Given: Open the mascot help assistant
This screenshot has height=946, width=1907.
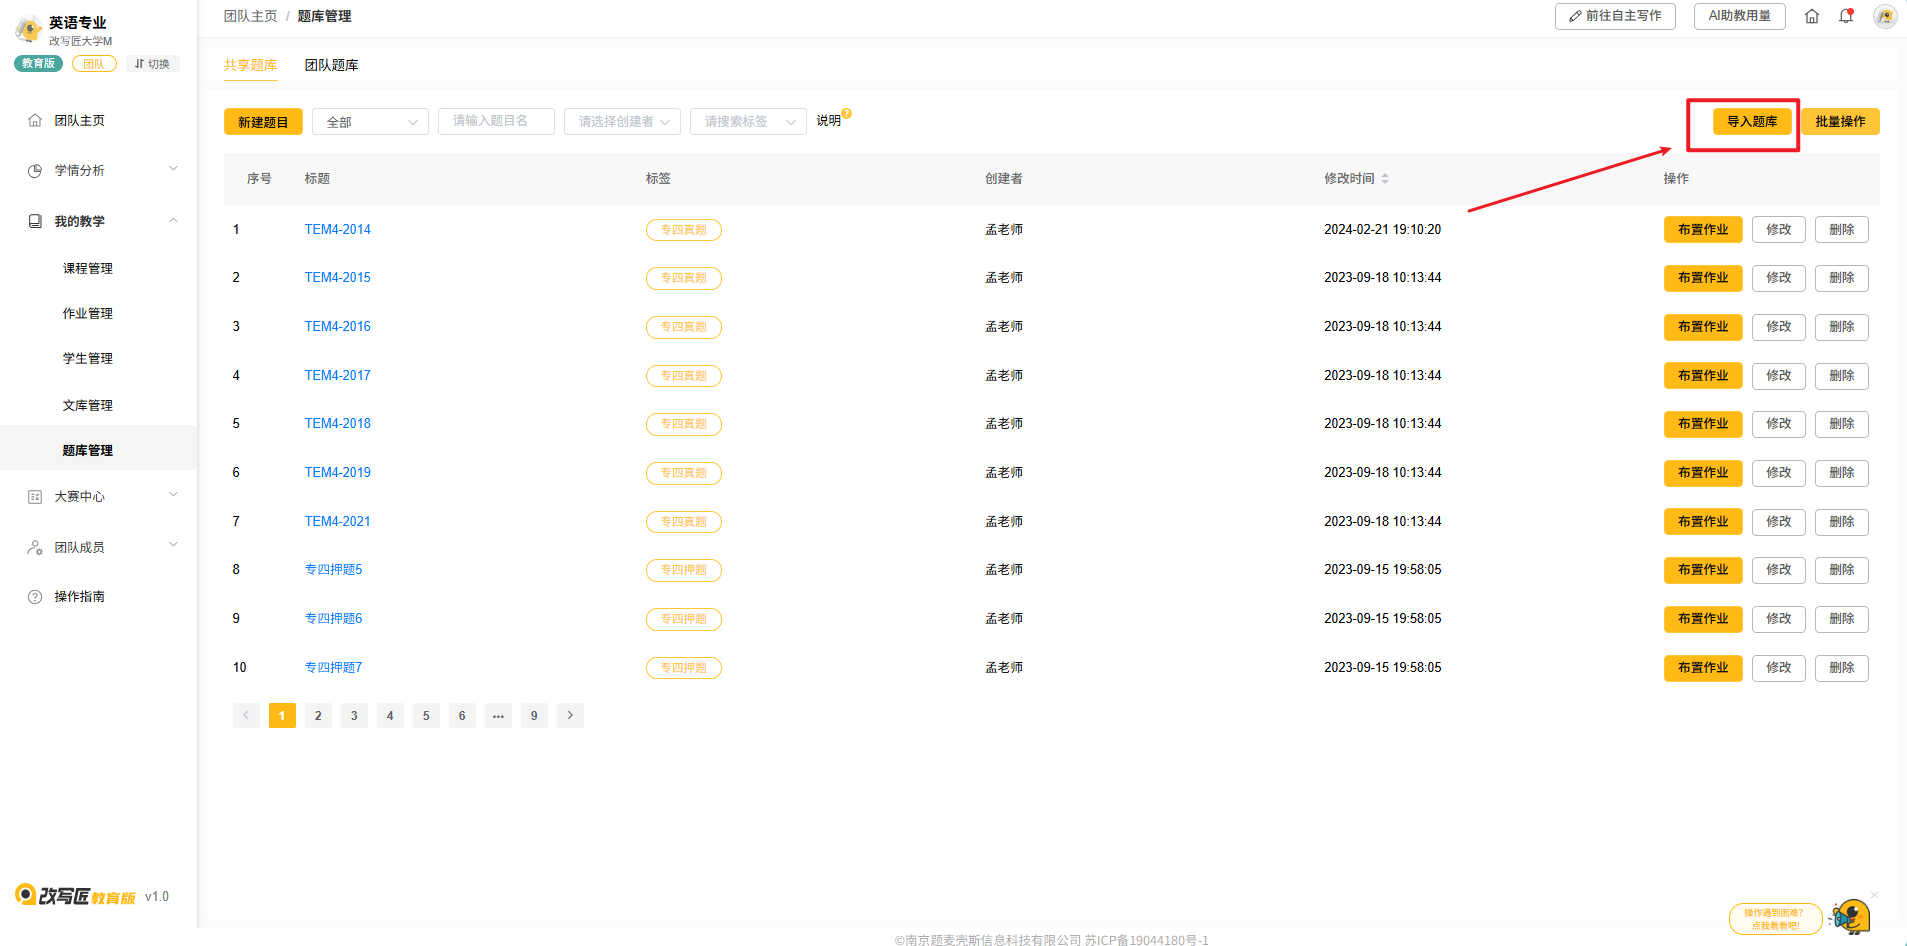Looking at the screenshot, I should 1850,915.
